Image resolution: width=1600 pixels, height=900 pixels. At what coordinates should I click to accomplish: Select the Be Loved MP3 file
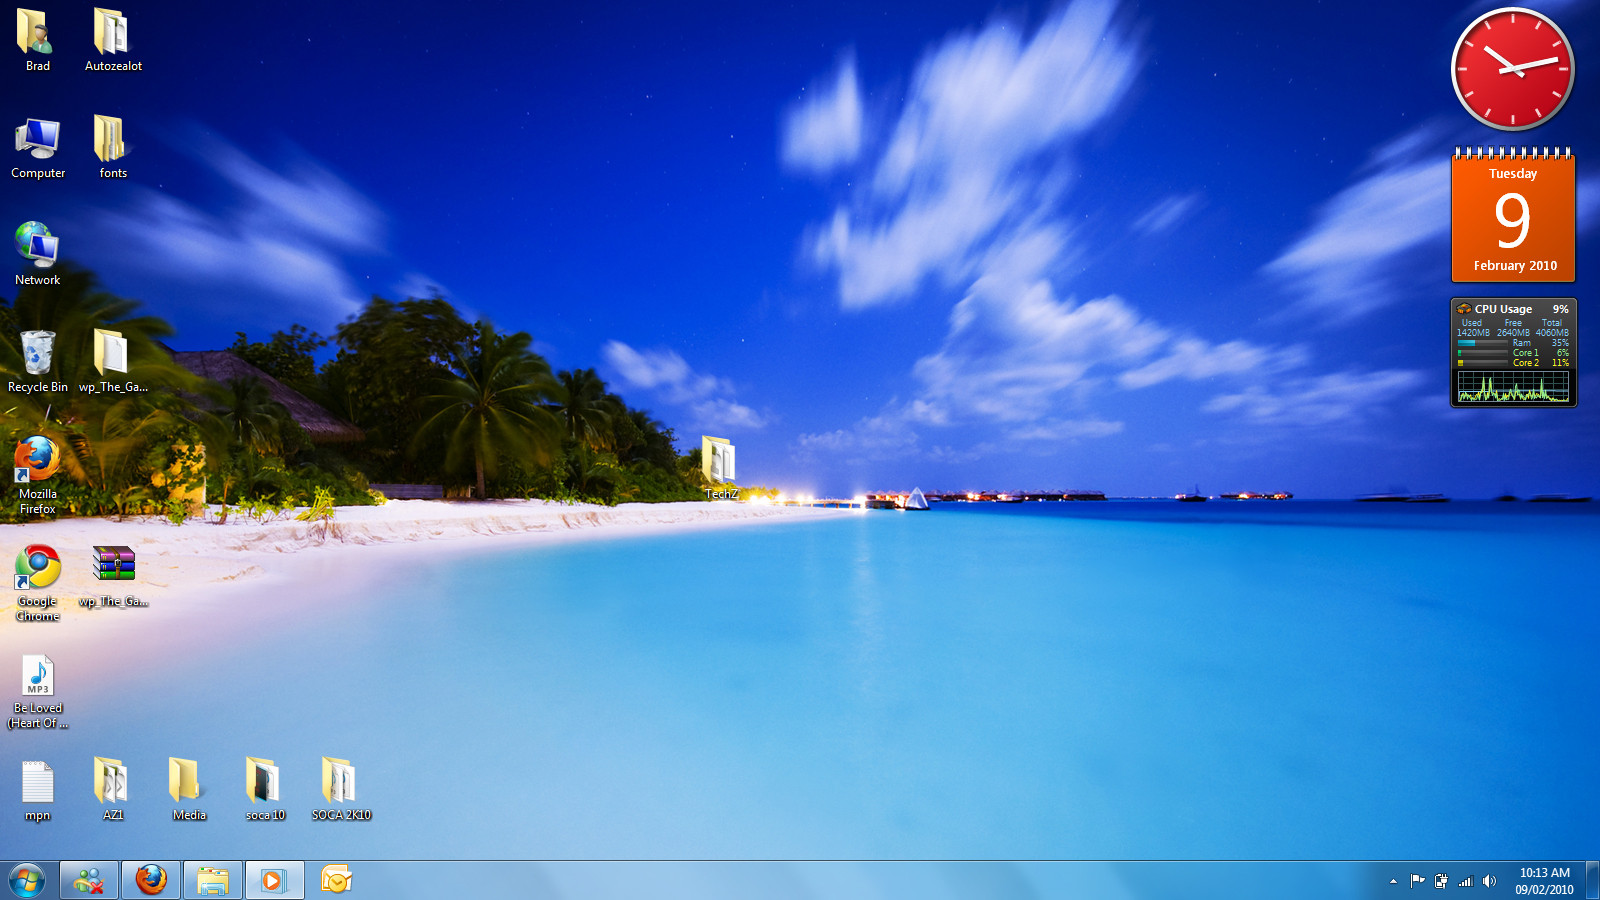38,680
